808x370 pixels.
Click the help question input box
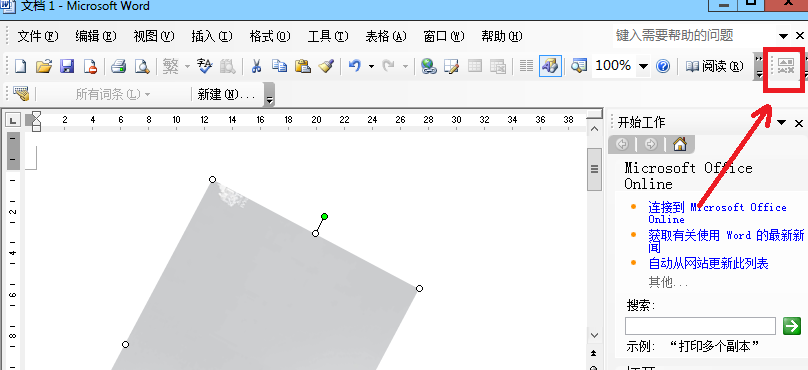[694, 36]
